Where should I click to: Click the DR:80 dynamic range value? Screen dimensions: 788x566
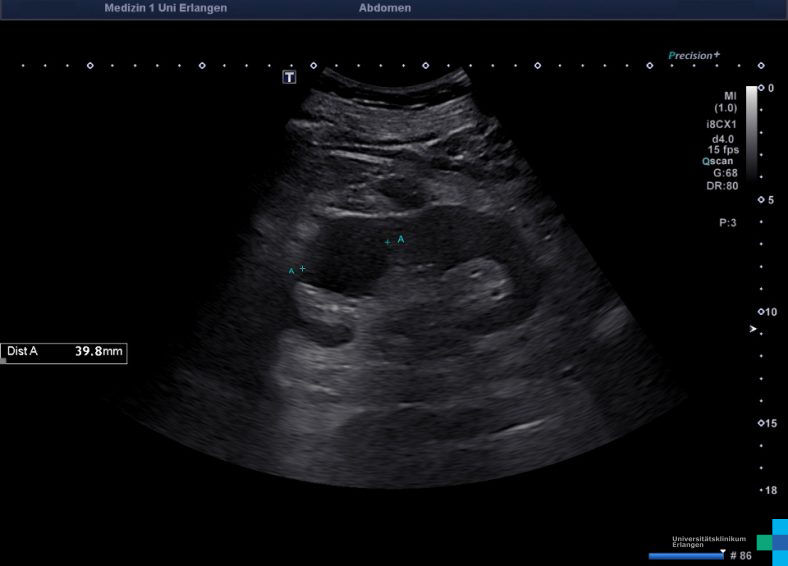[x=722, y=186]
